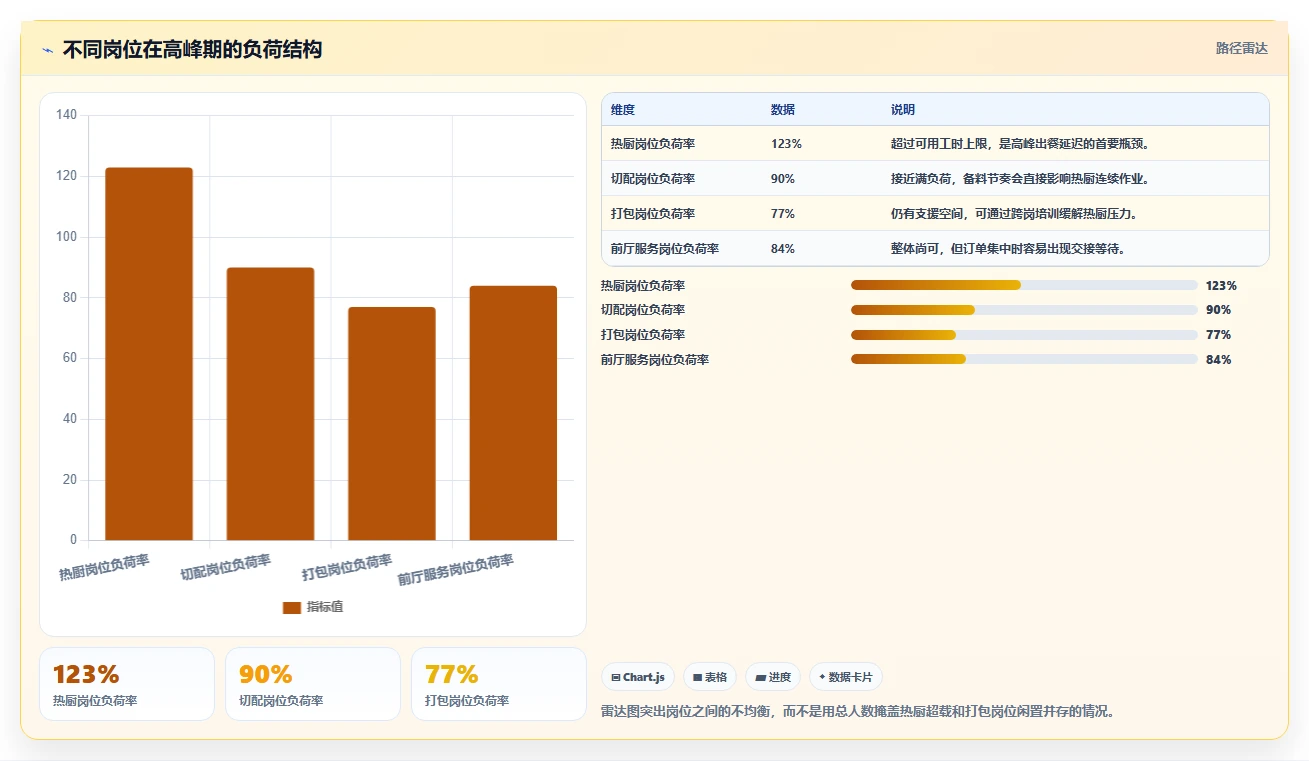Click the 123% value in the table
The width and height of the screenshot is (1309, 761).
(786, 144)
